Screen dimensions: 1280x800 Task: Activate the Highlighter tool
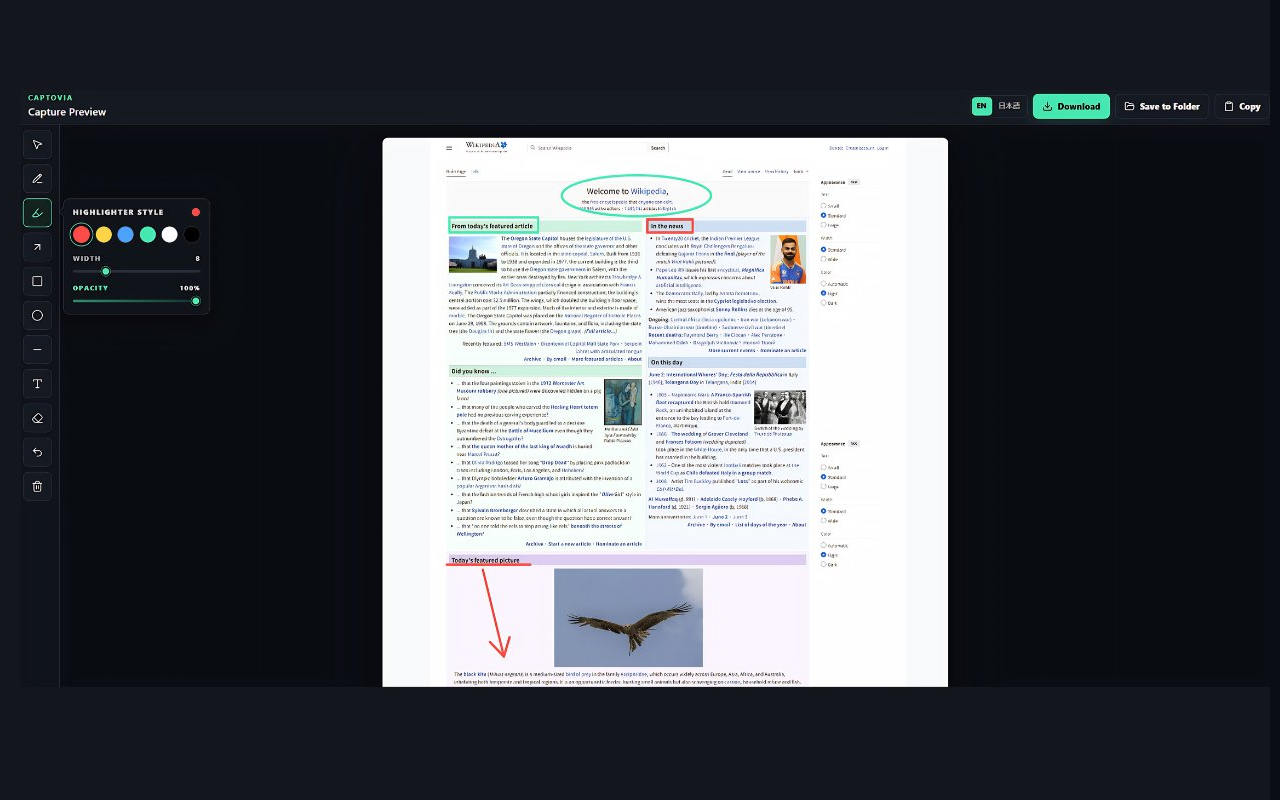point(37,213)
